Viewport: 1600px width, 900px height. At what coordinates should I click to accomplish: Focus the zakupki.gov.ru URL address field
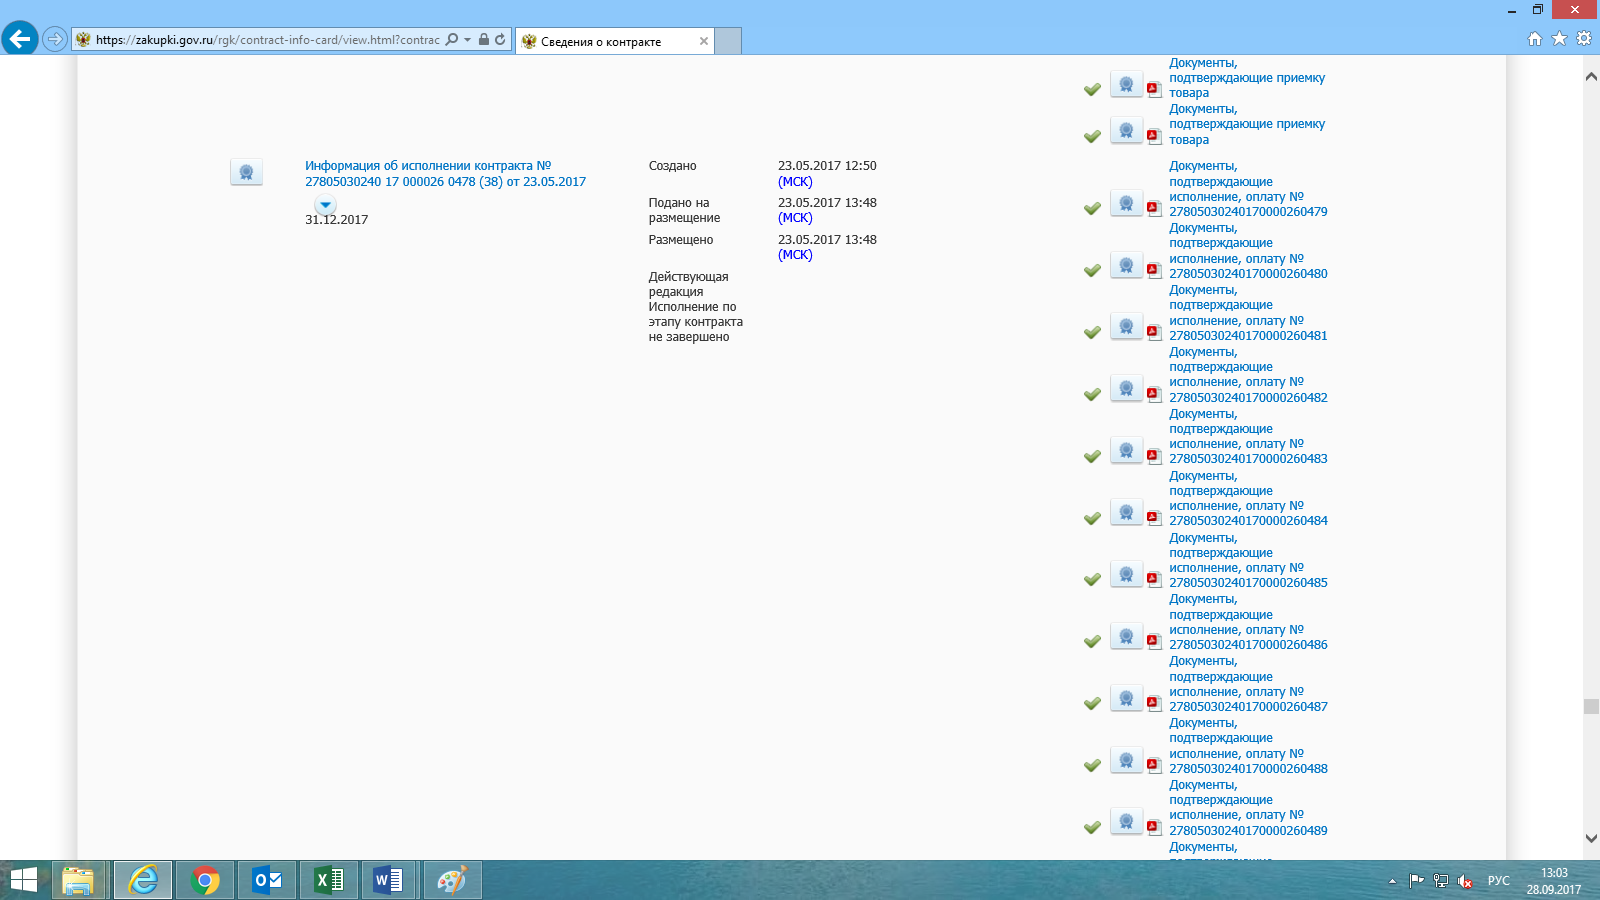[267, 40]
